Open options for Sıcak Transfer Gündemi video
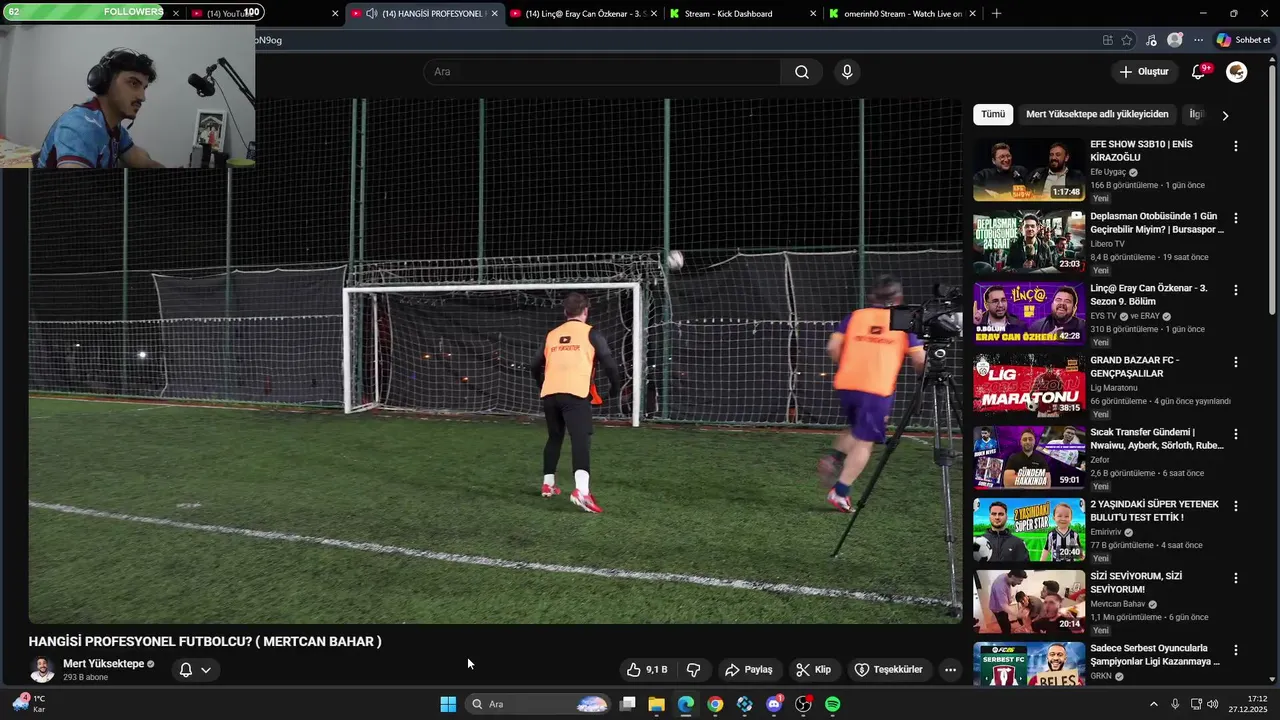This screenshot has width=1280, height=720. [1236, 434]
